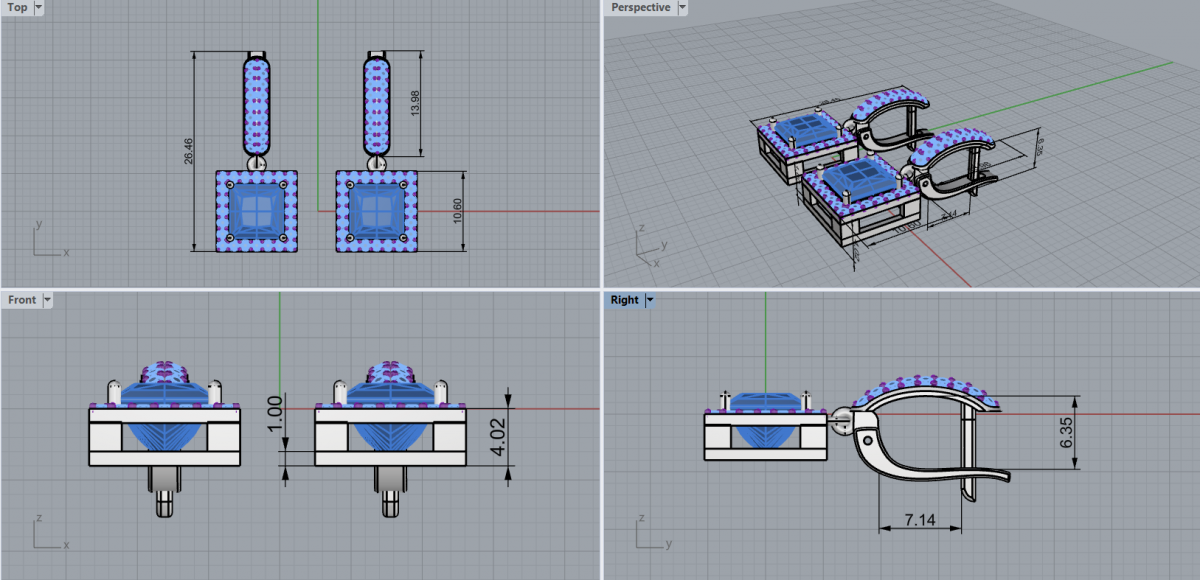Select the 7.14 dimension in Right view
This screenshot has width=1200, height=580.
[x=919, y=518]
